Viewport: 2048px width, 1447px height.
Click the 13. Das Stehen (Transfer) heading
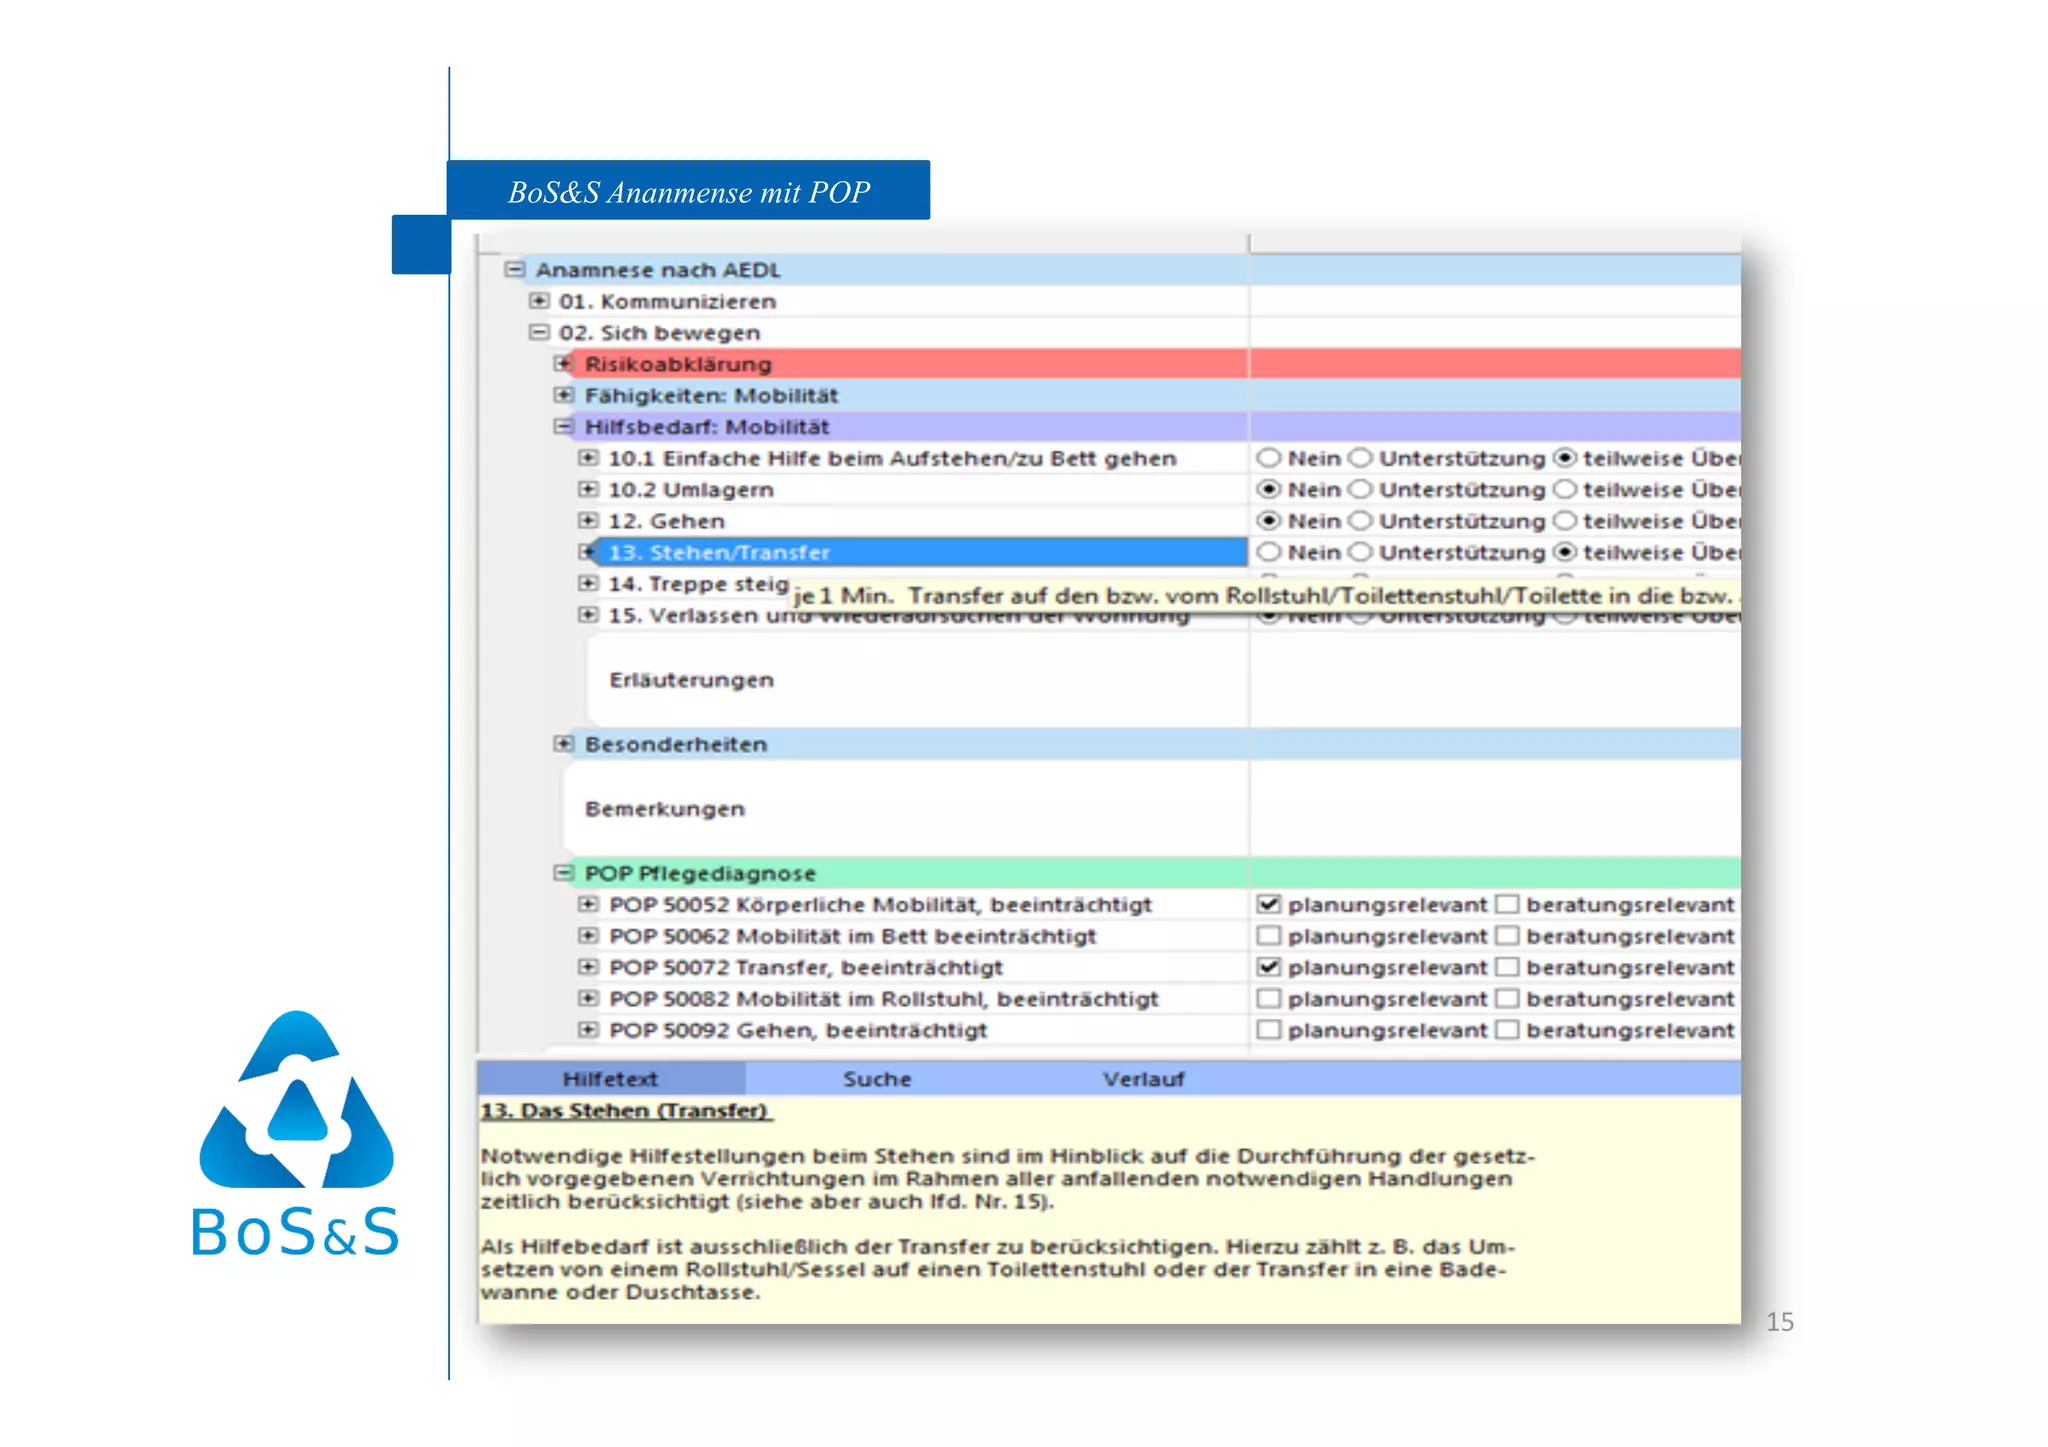[x=625, y=1111]
